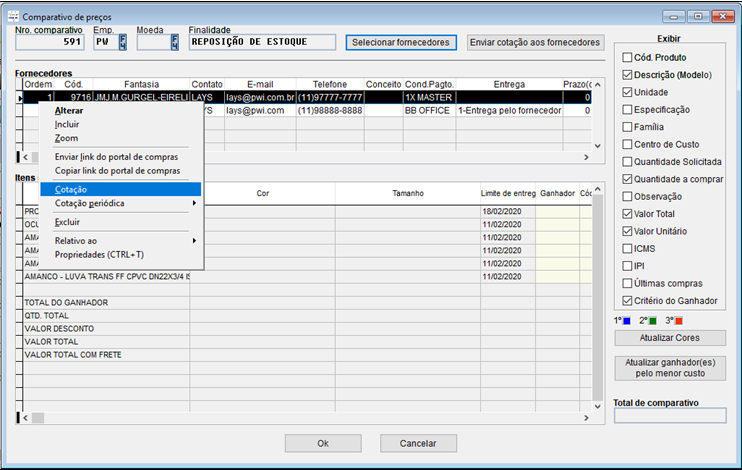Click the F4 lookup icon beside Moeda field
The image size is (742, 470).
[x=175, y=42]
